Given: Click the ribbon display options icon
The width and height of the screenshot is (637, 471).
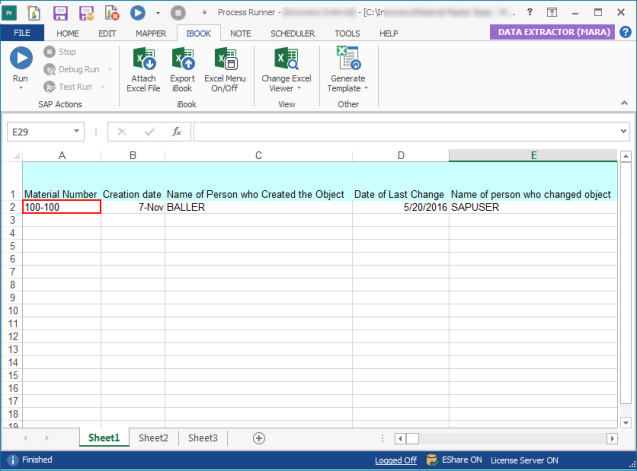Looking at the screenshot, I should click(x=552, y=12).
